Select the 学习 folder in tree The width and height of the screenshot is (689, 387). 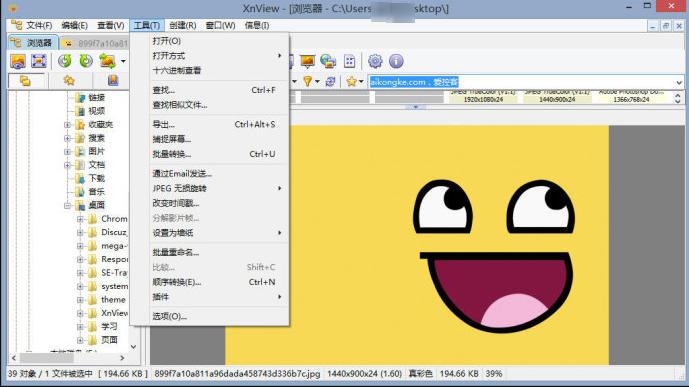point(109,327)
